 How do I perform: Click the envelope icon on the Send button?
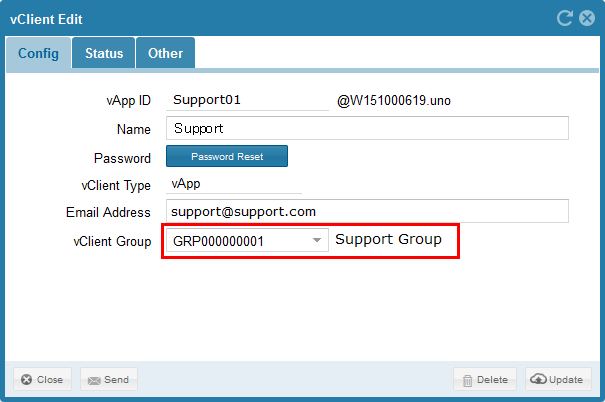94,380
